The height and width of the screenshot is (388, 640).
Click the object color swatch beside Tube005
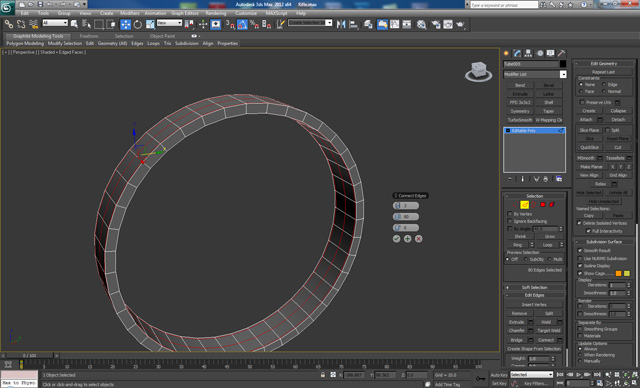[563, 64]
